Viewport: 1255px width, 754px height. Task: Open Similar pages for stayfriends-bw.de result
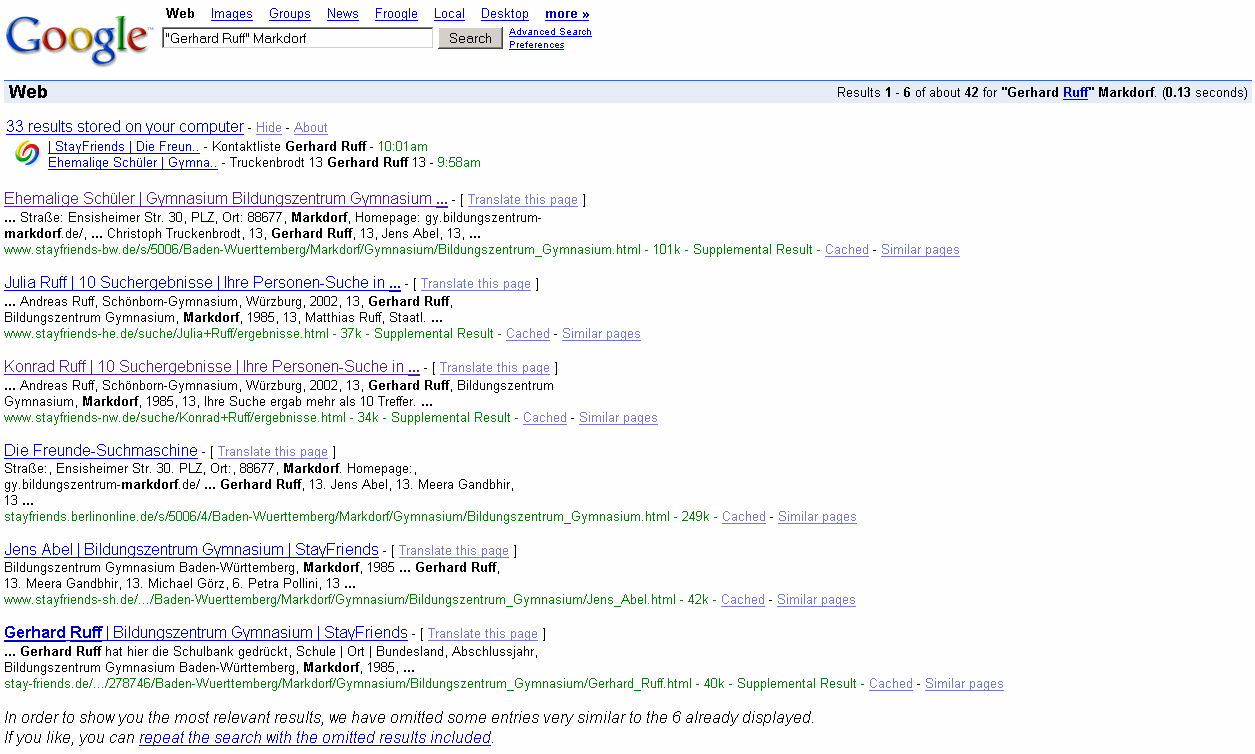[x=920, y=250]
